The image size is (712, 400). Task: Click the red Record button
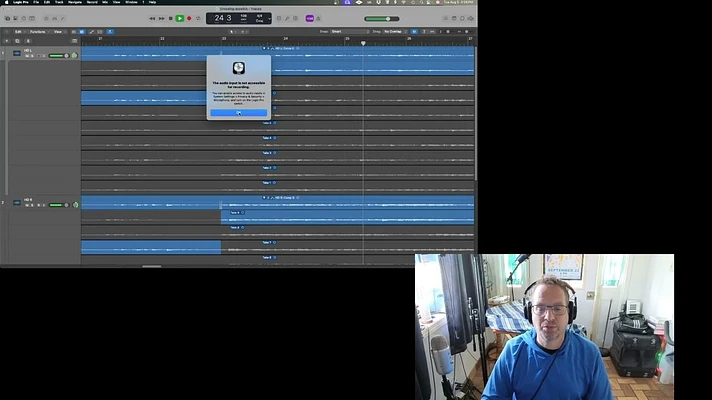189,19
